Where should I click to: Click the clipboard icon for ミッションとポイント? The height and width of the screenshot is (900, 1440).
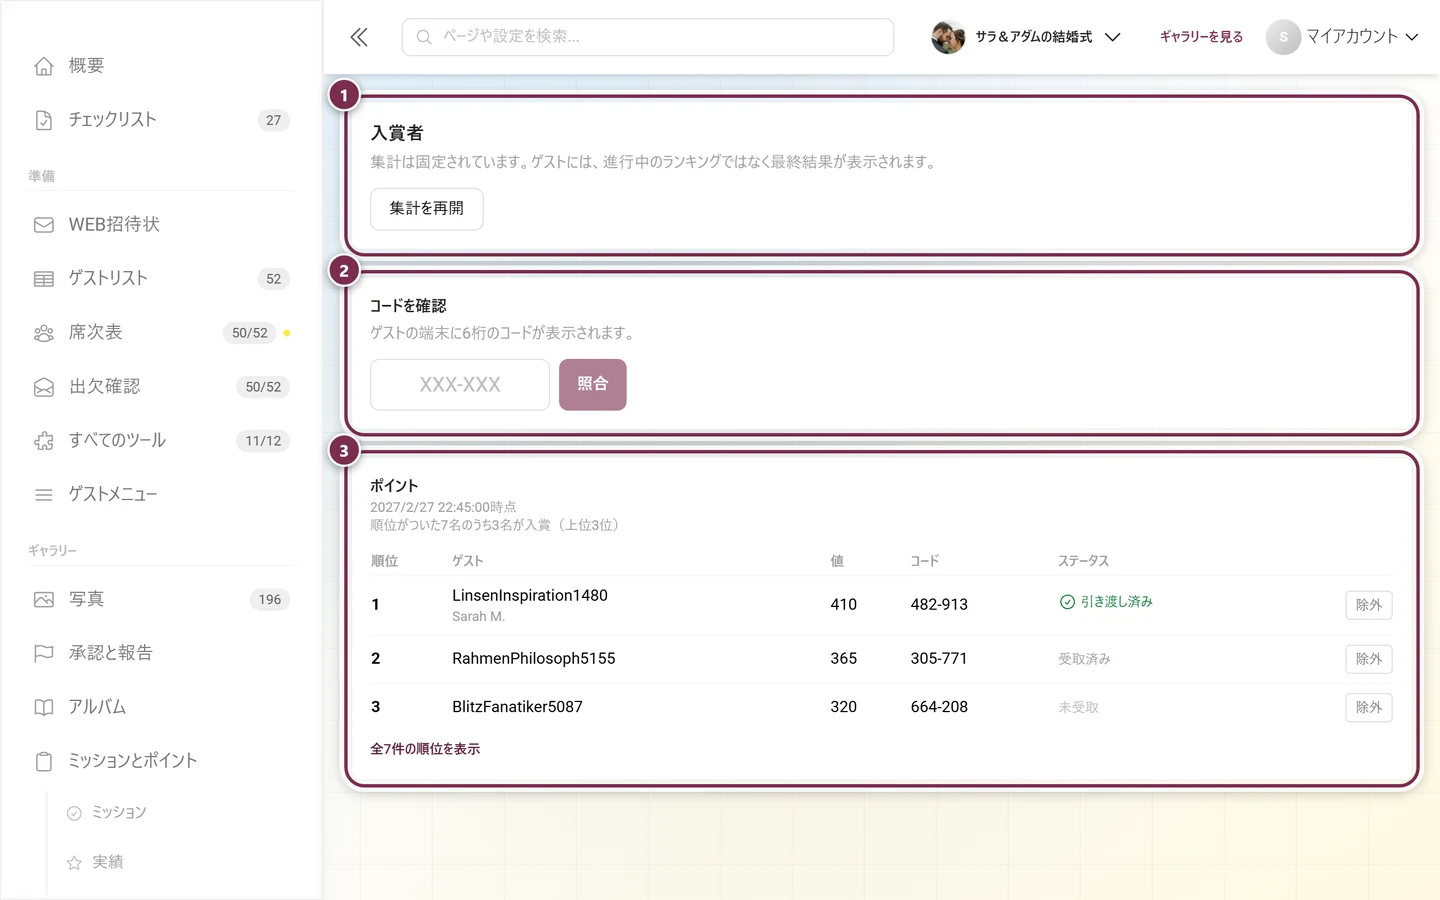click(x=44, y=762)
